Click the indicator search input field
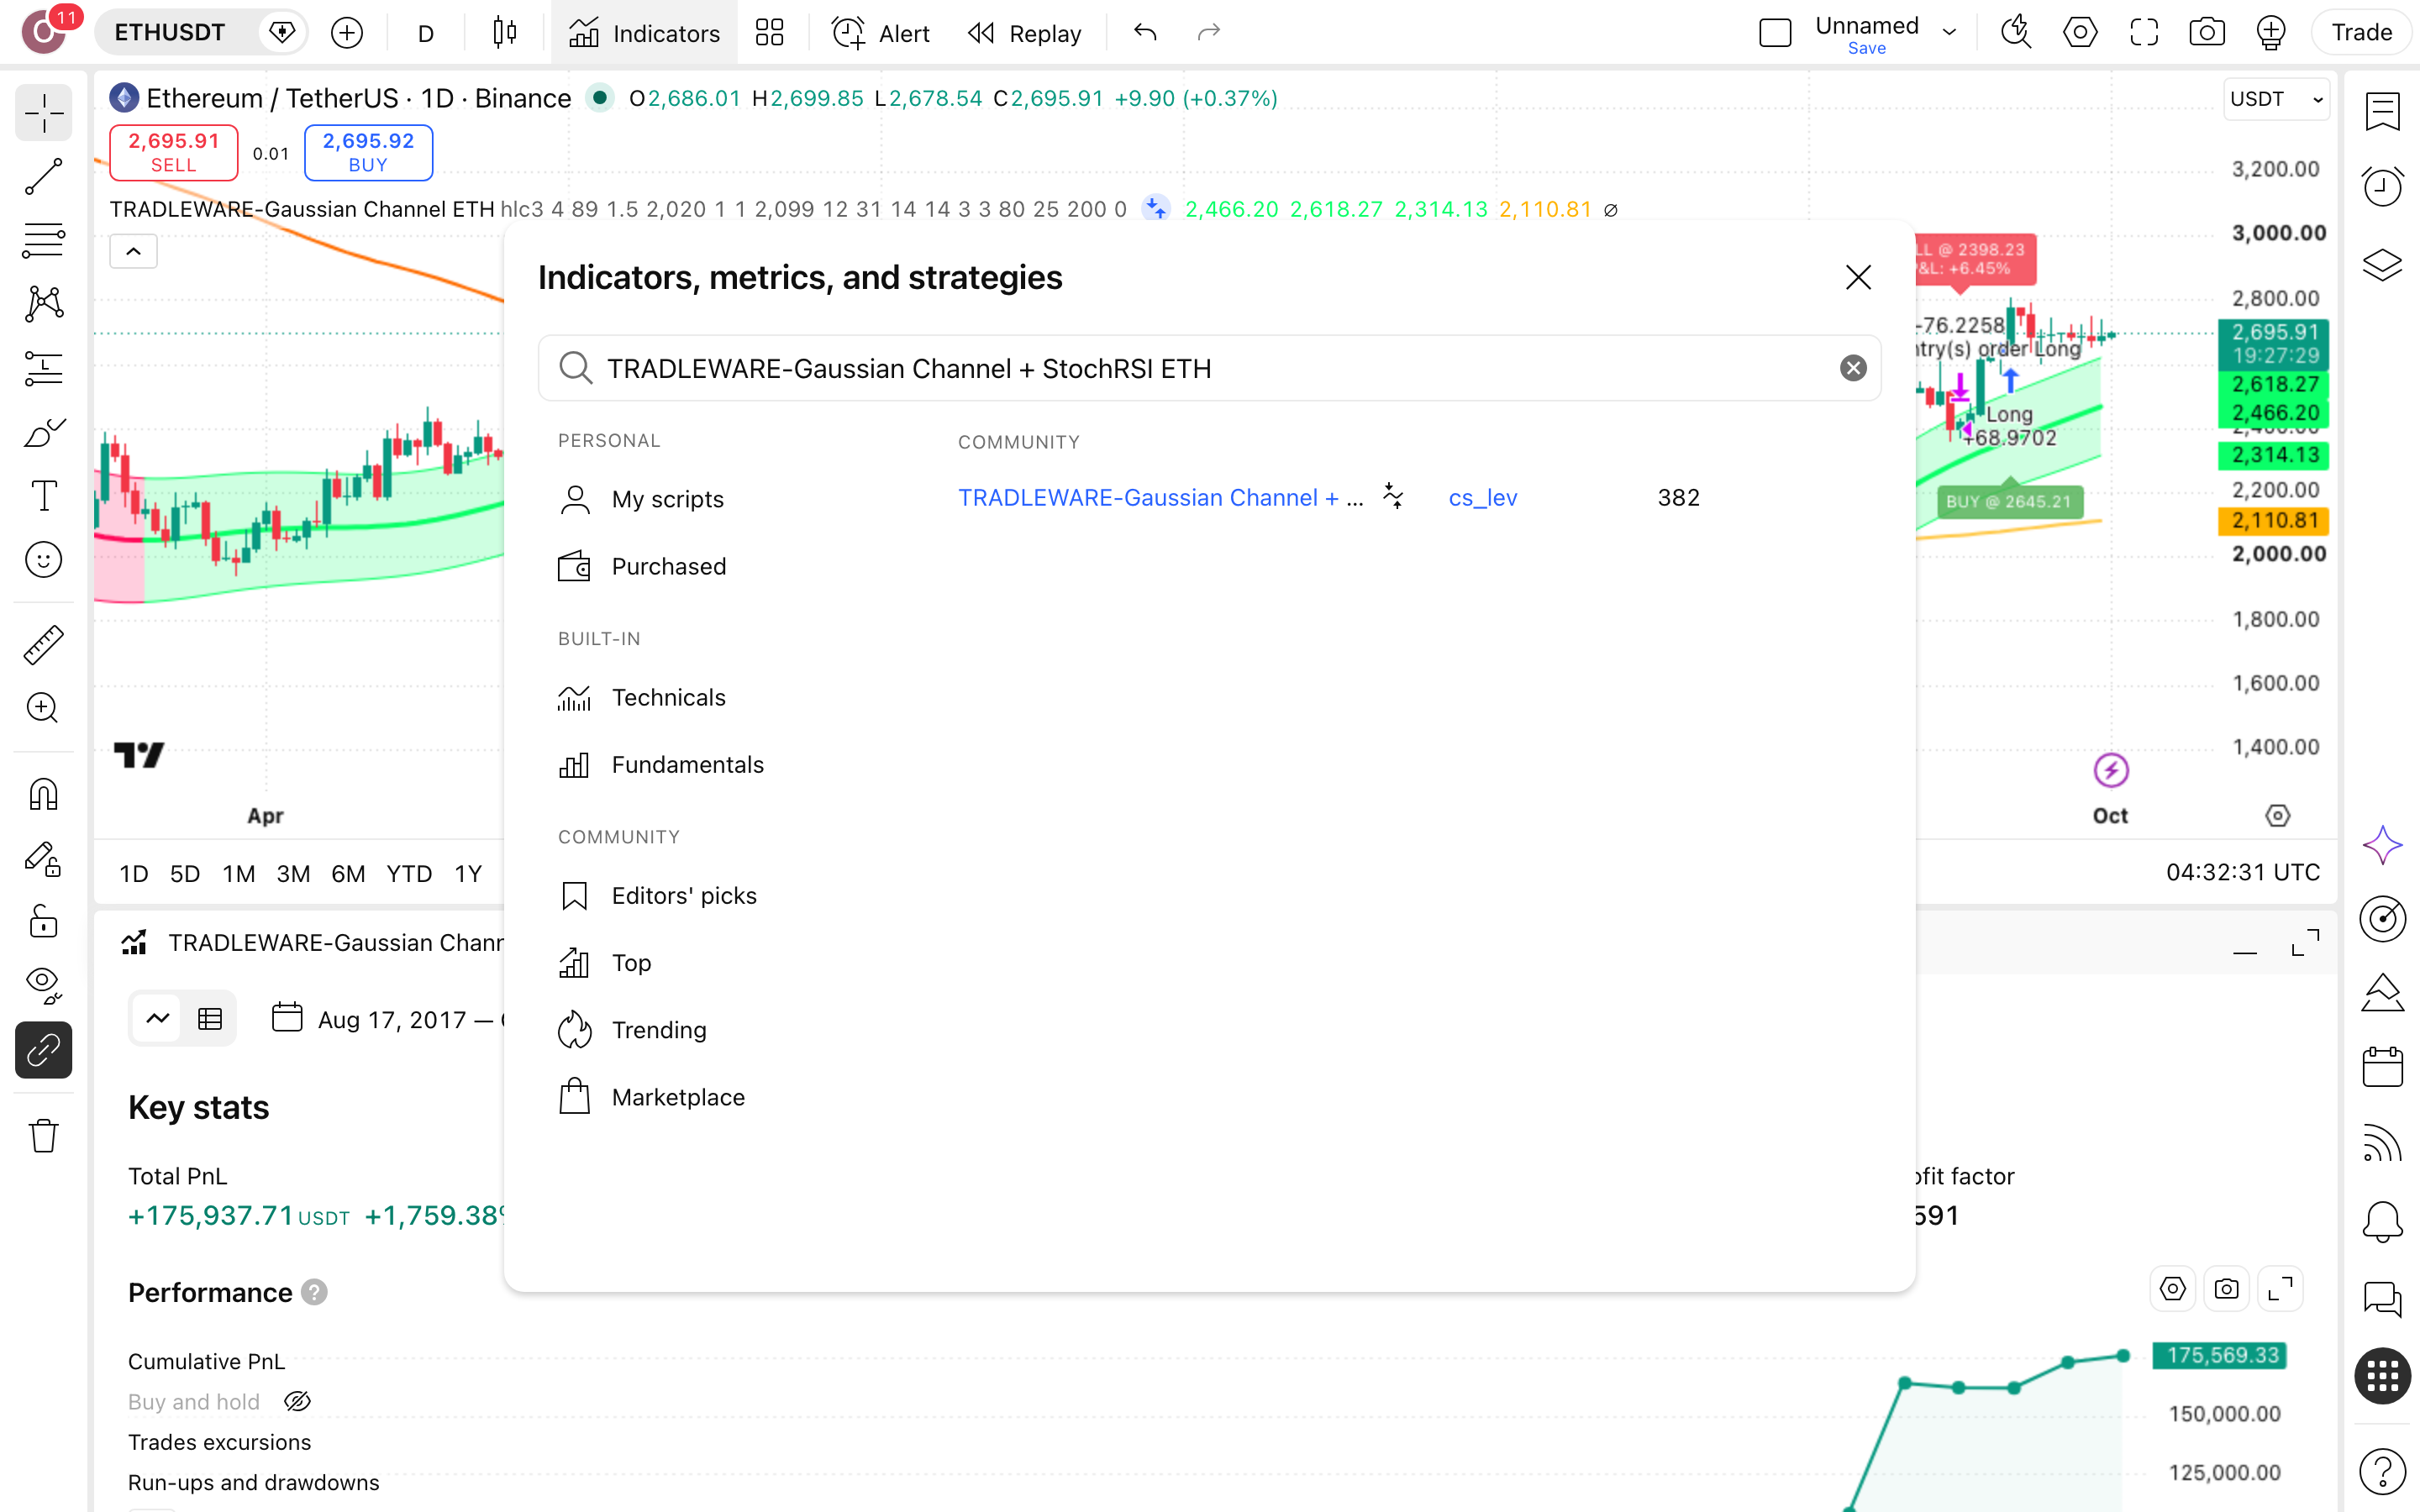Image resolution: width=2420 pixels, height=1512 pixels. tap(1209, 369)
